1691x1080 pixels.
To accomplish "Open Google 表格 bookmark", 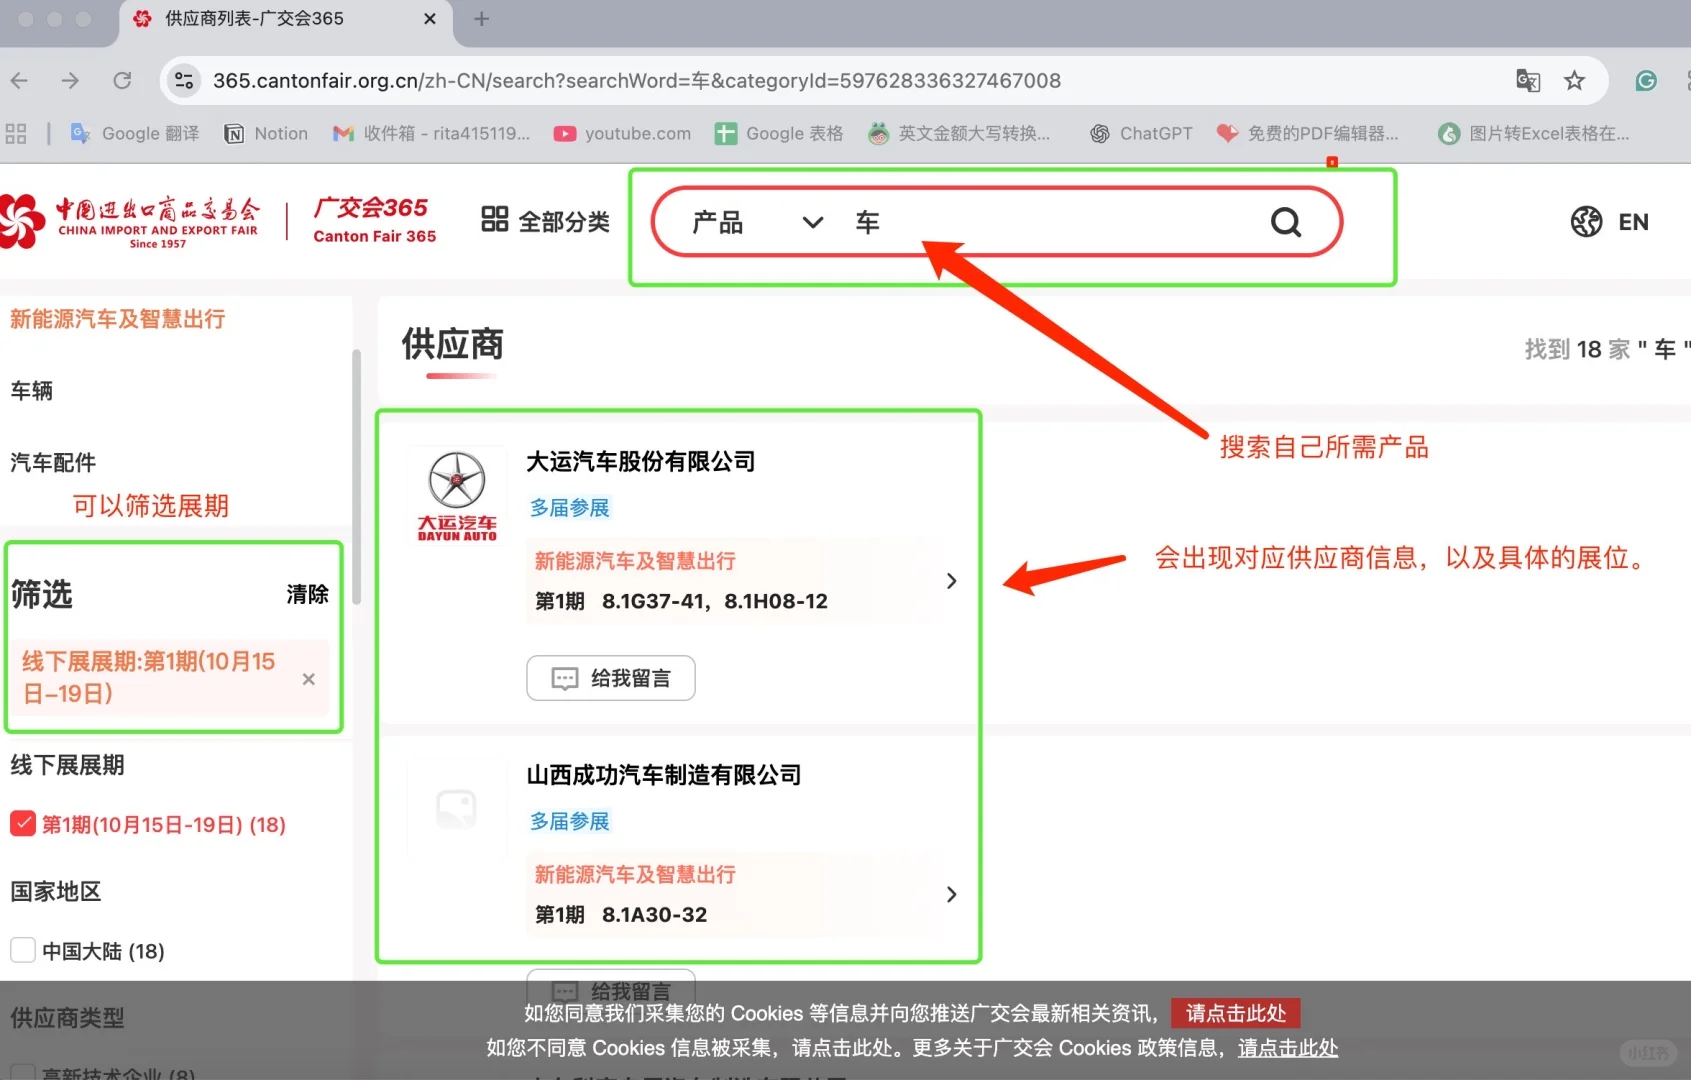I will click(x=779, y=134).
